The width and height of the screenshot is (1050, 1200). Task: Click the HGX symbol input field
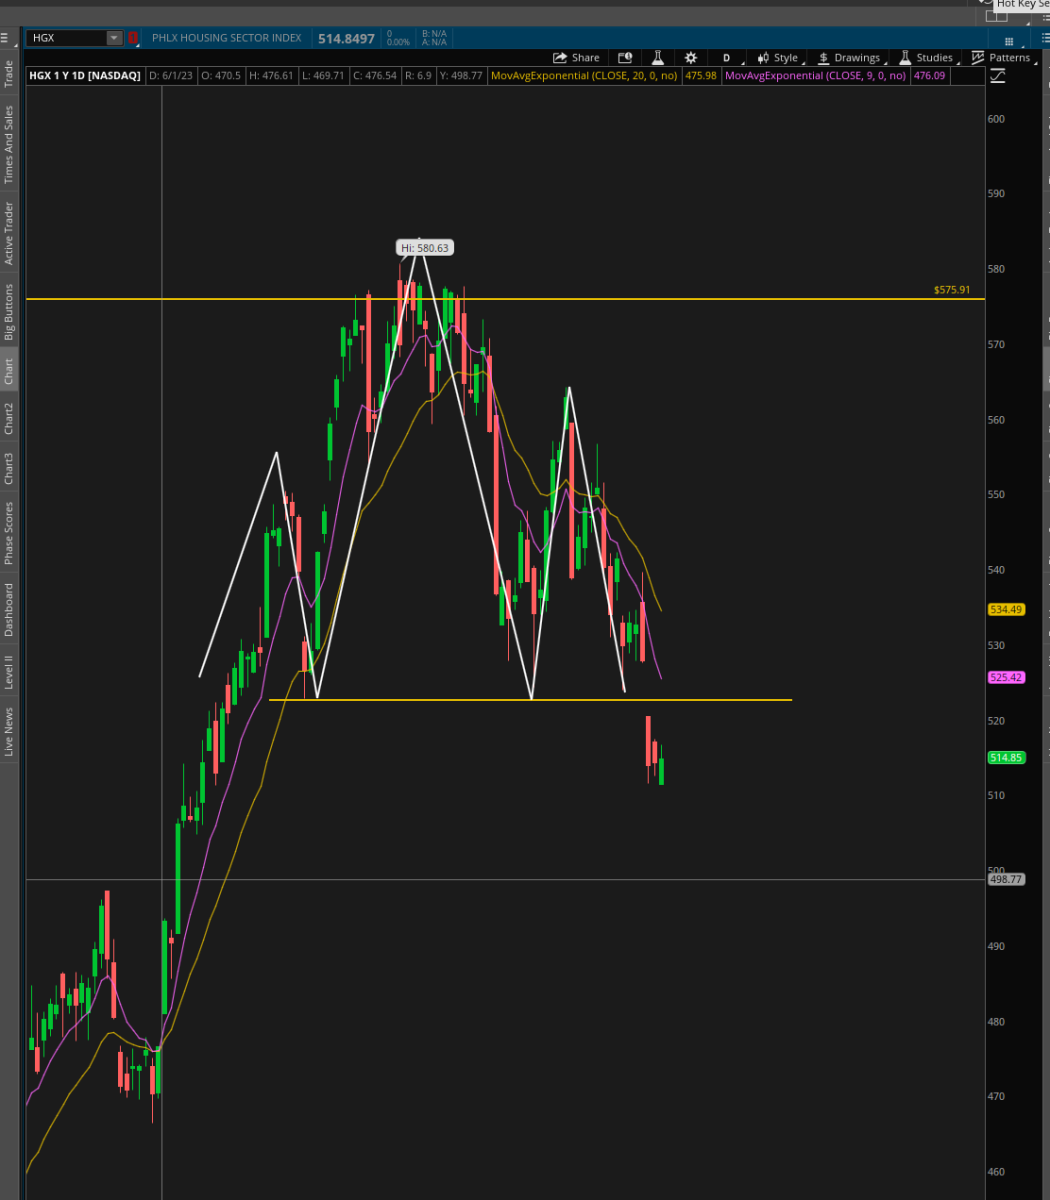pos(66,38)
